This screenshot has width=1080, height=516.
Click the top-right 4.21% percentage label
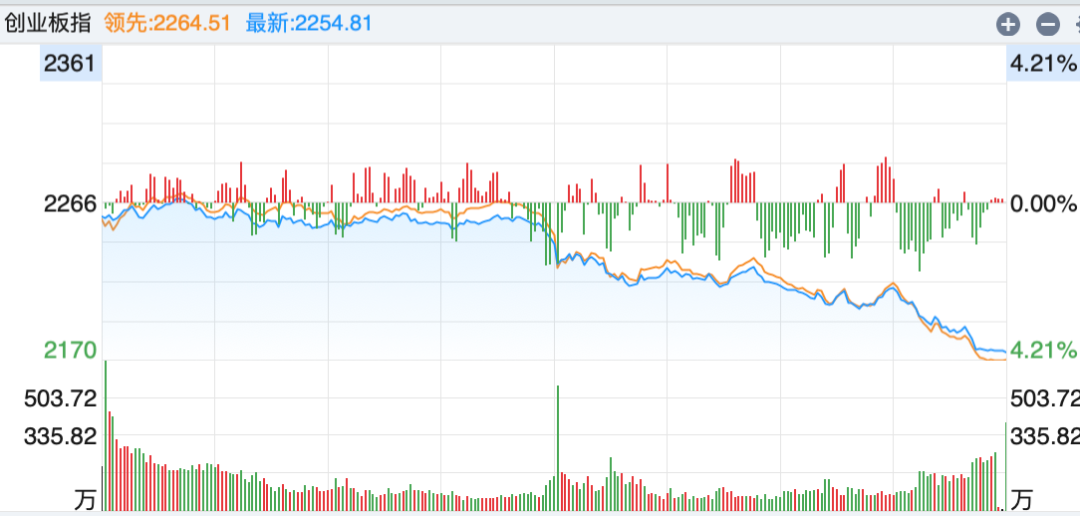[1043, 65]
